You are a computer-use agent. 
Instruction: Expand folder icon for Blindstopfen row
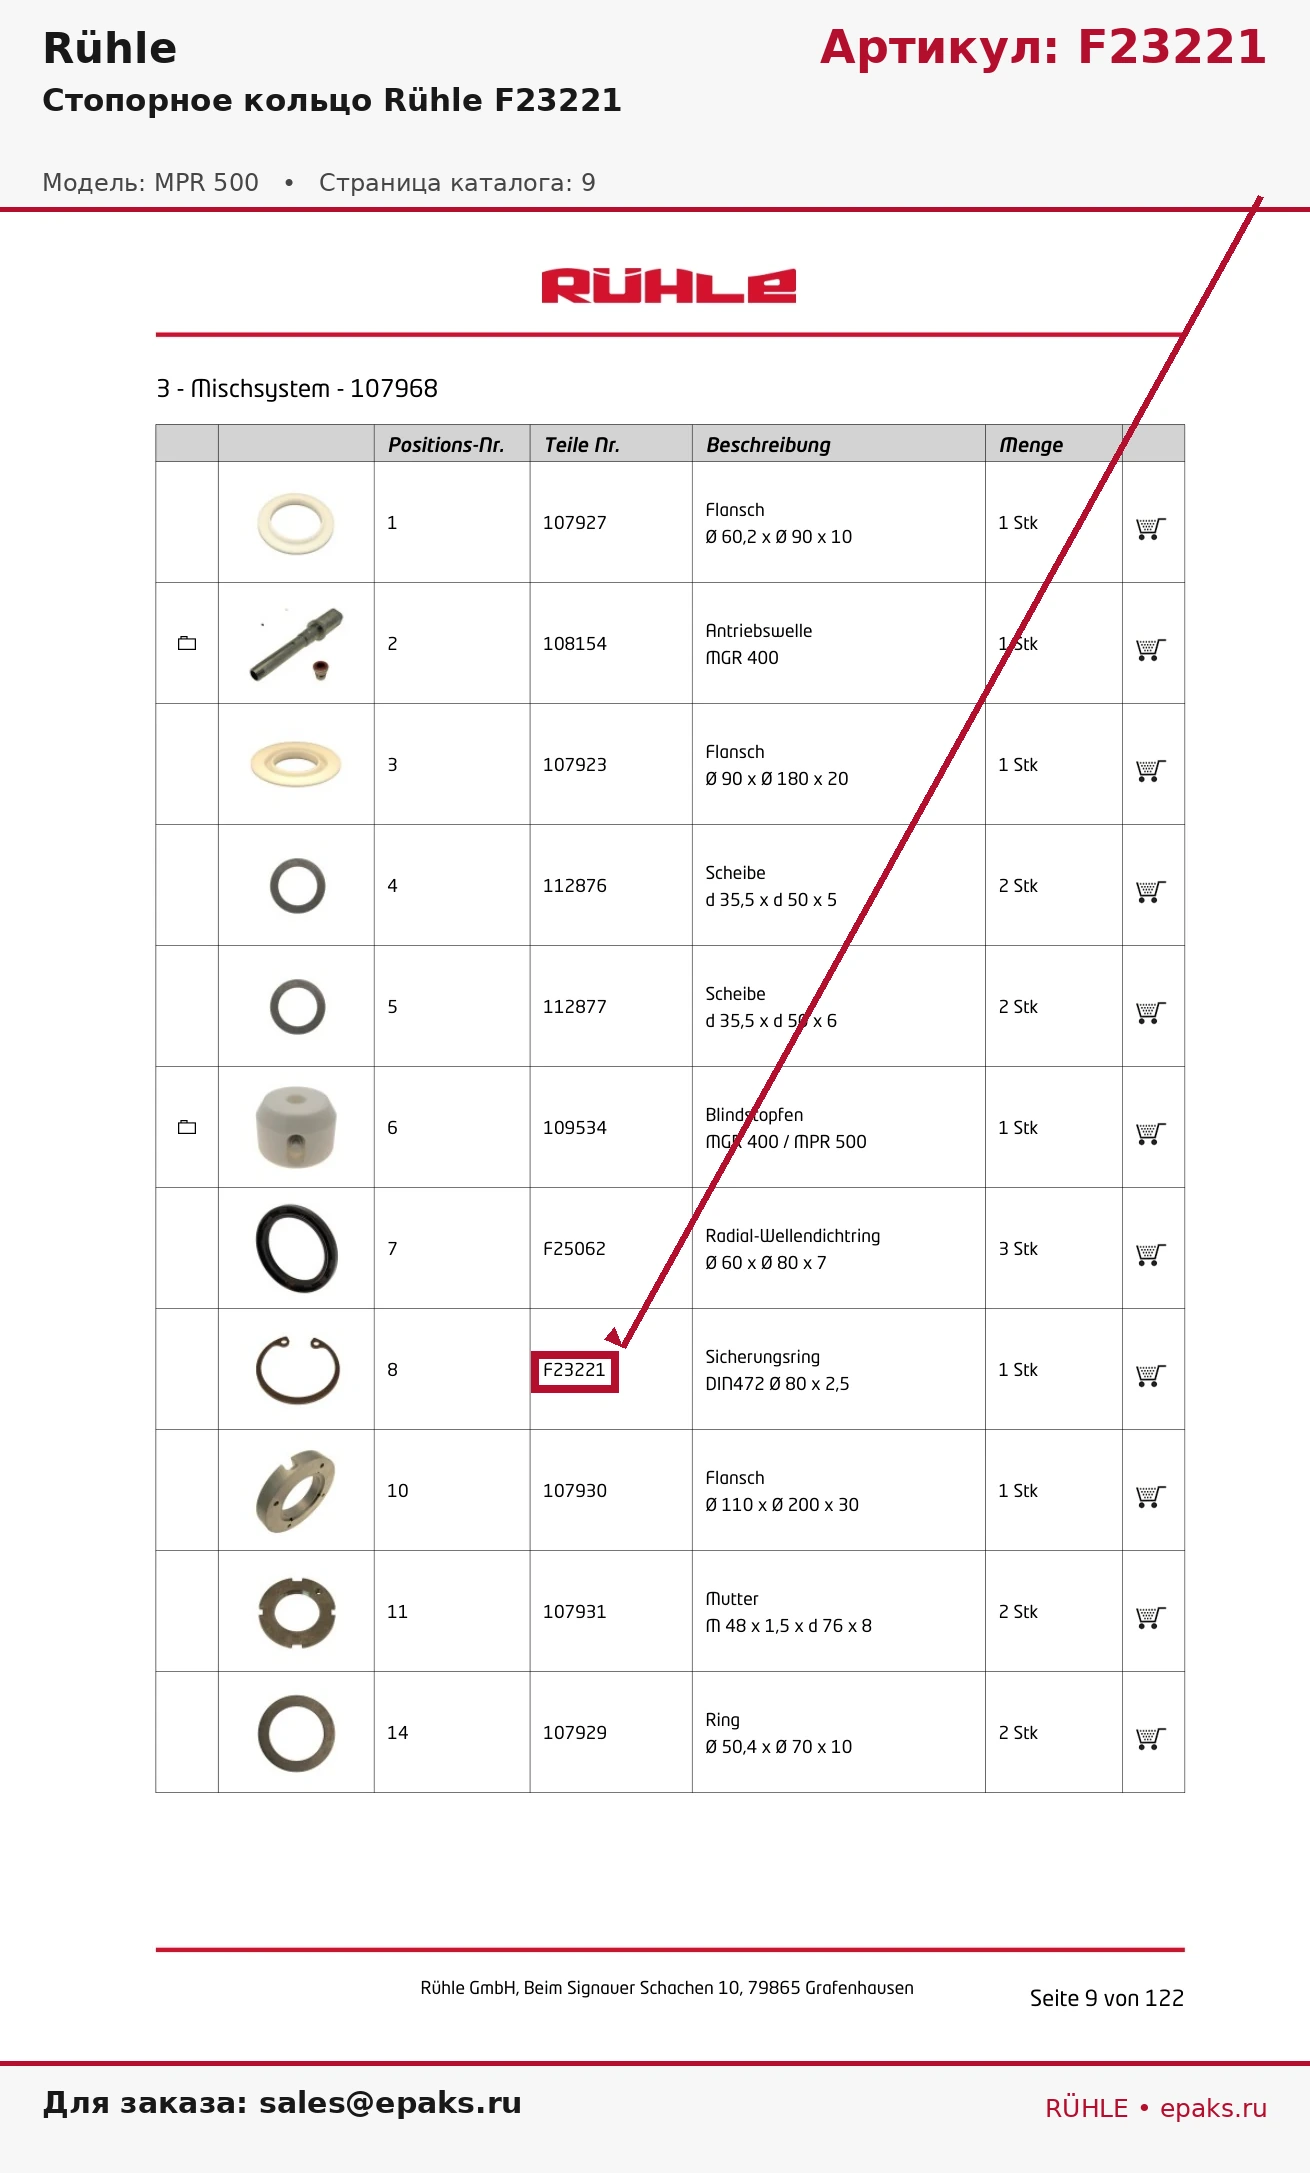coord(187,1127)
